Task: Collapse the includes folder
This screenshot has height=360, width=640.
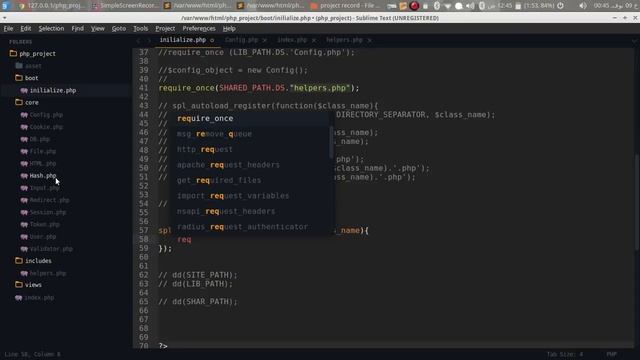Action: (33, 261)
